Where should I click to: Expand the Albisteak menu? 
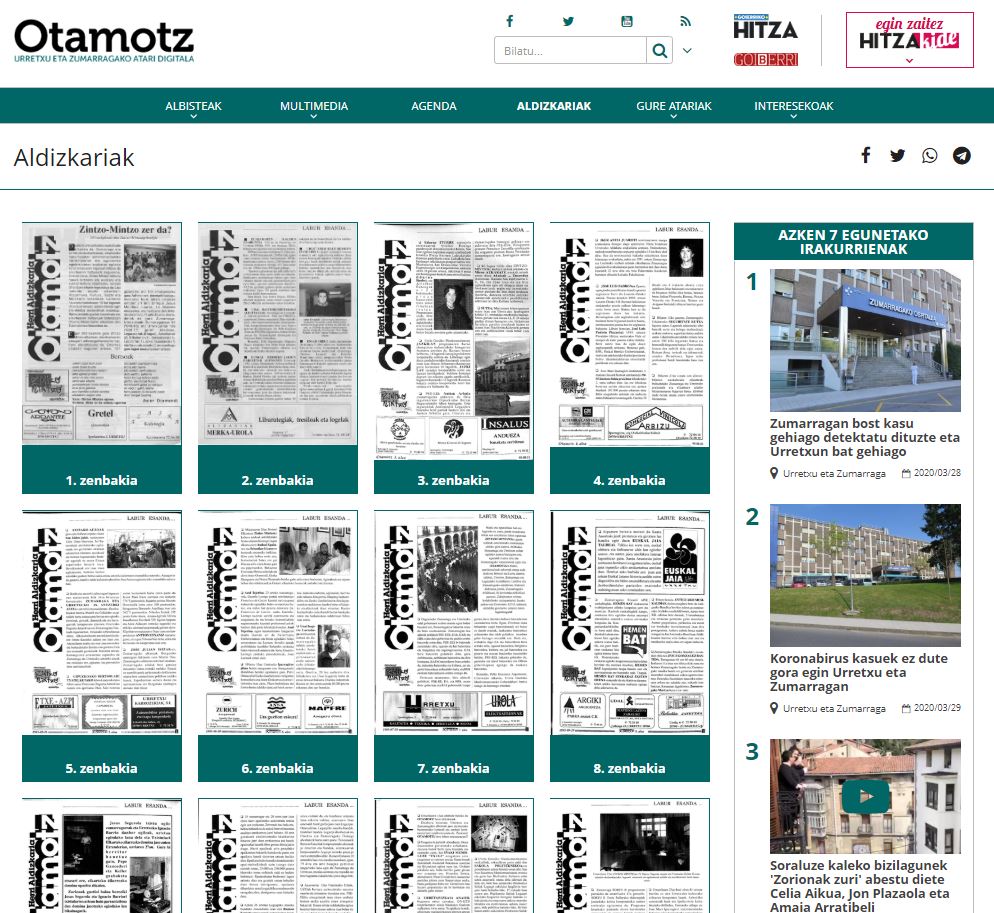[193, 106]
